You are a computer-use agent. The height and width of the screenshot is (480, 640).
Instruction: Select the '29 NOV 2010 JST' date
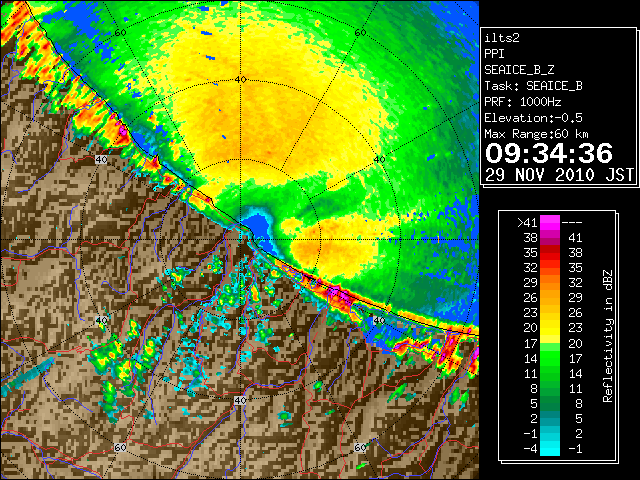point(559,175)
